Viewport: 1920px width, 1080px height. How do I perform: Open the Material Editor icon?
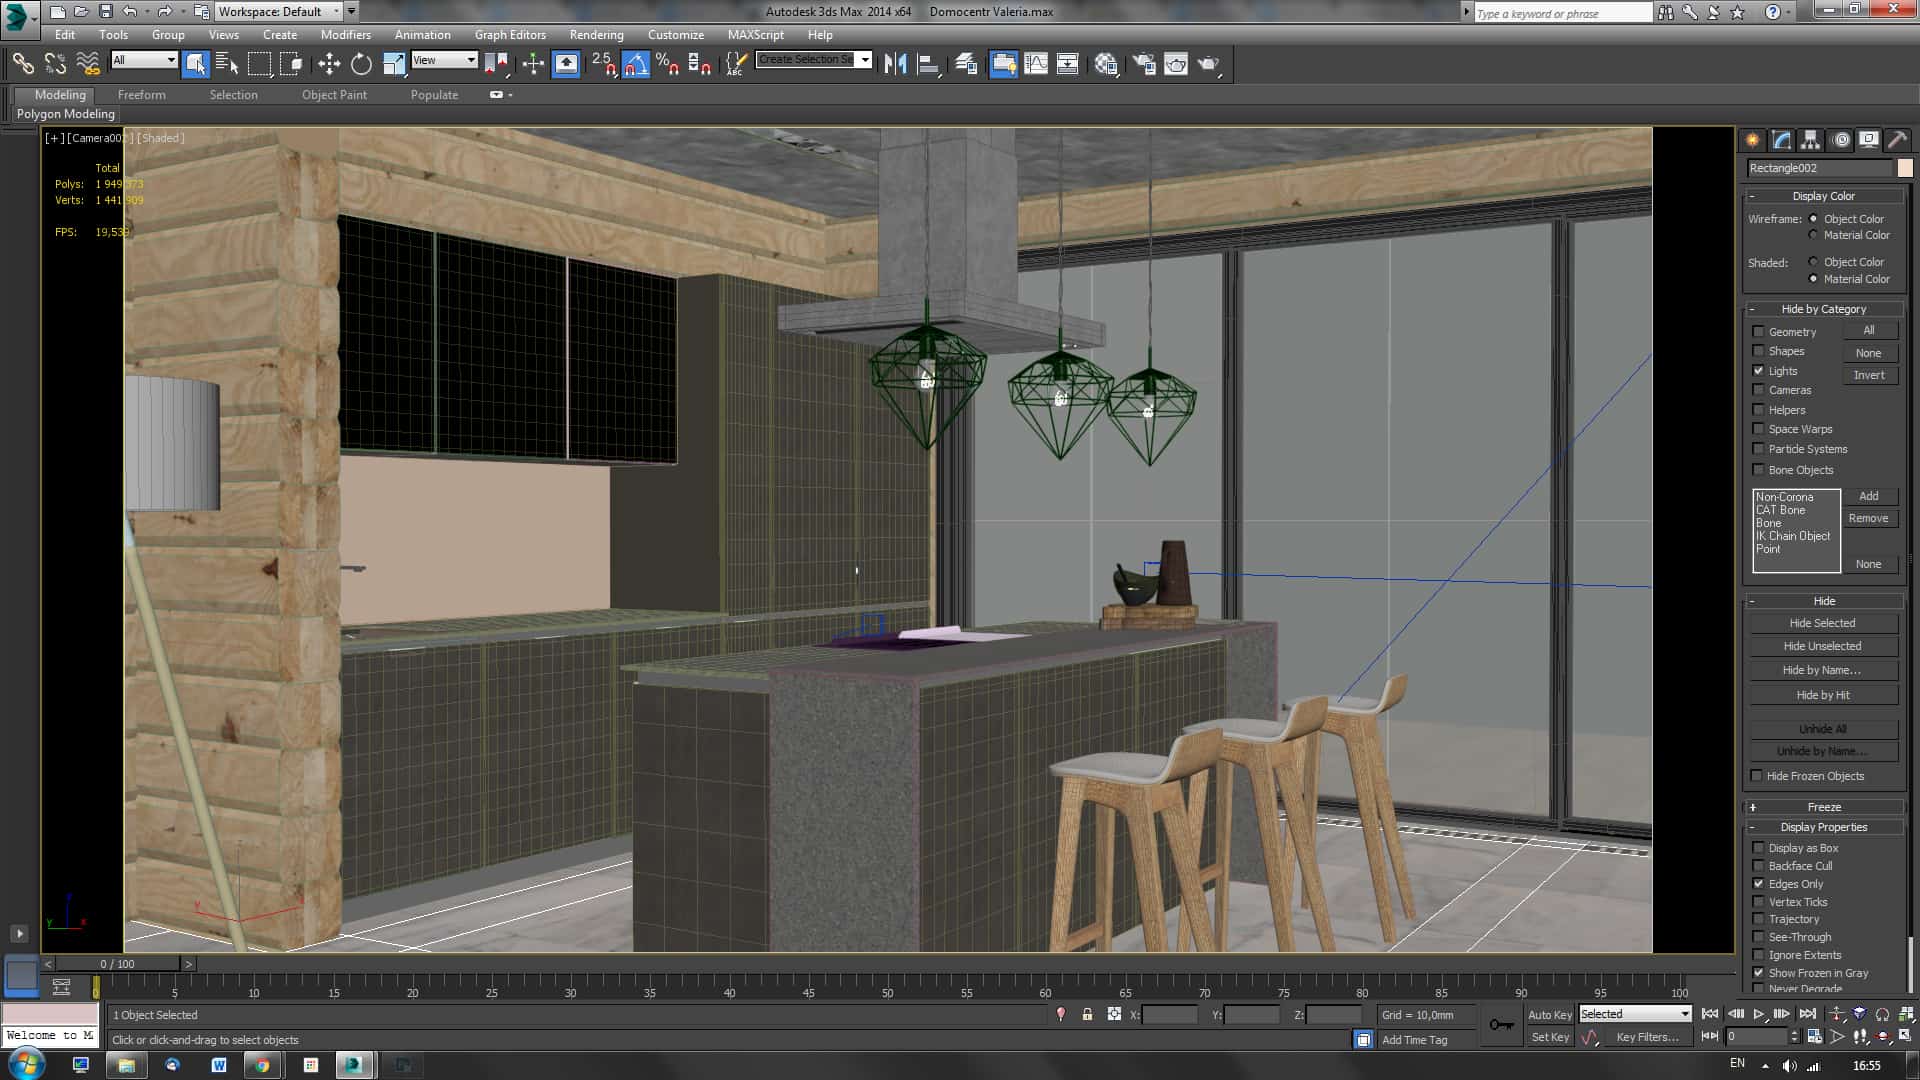(1105, 64)
